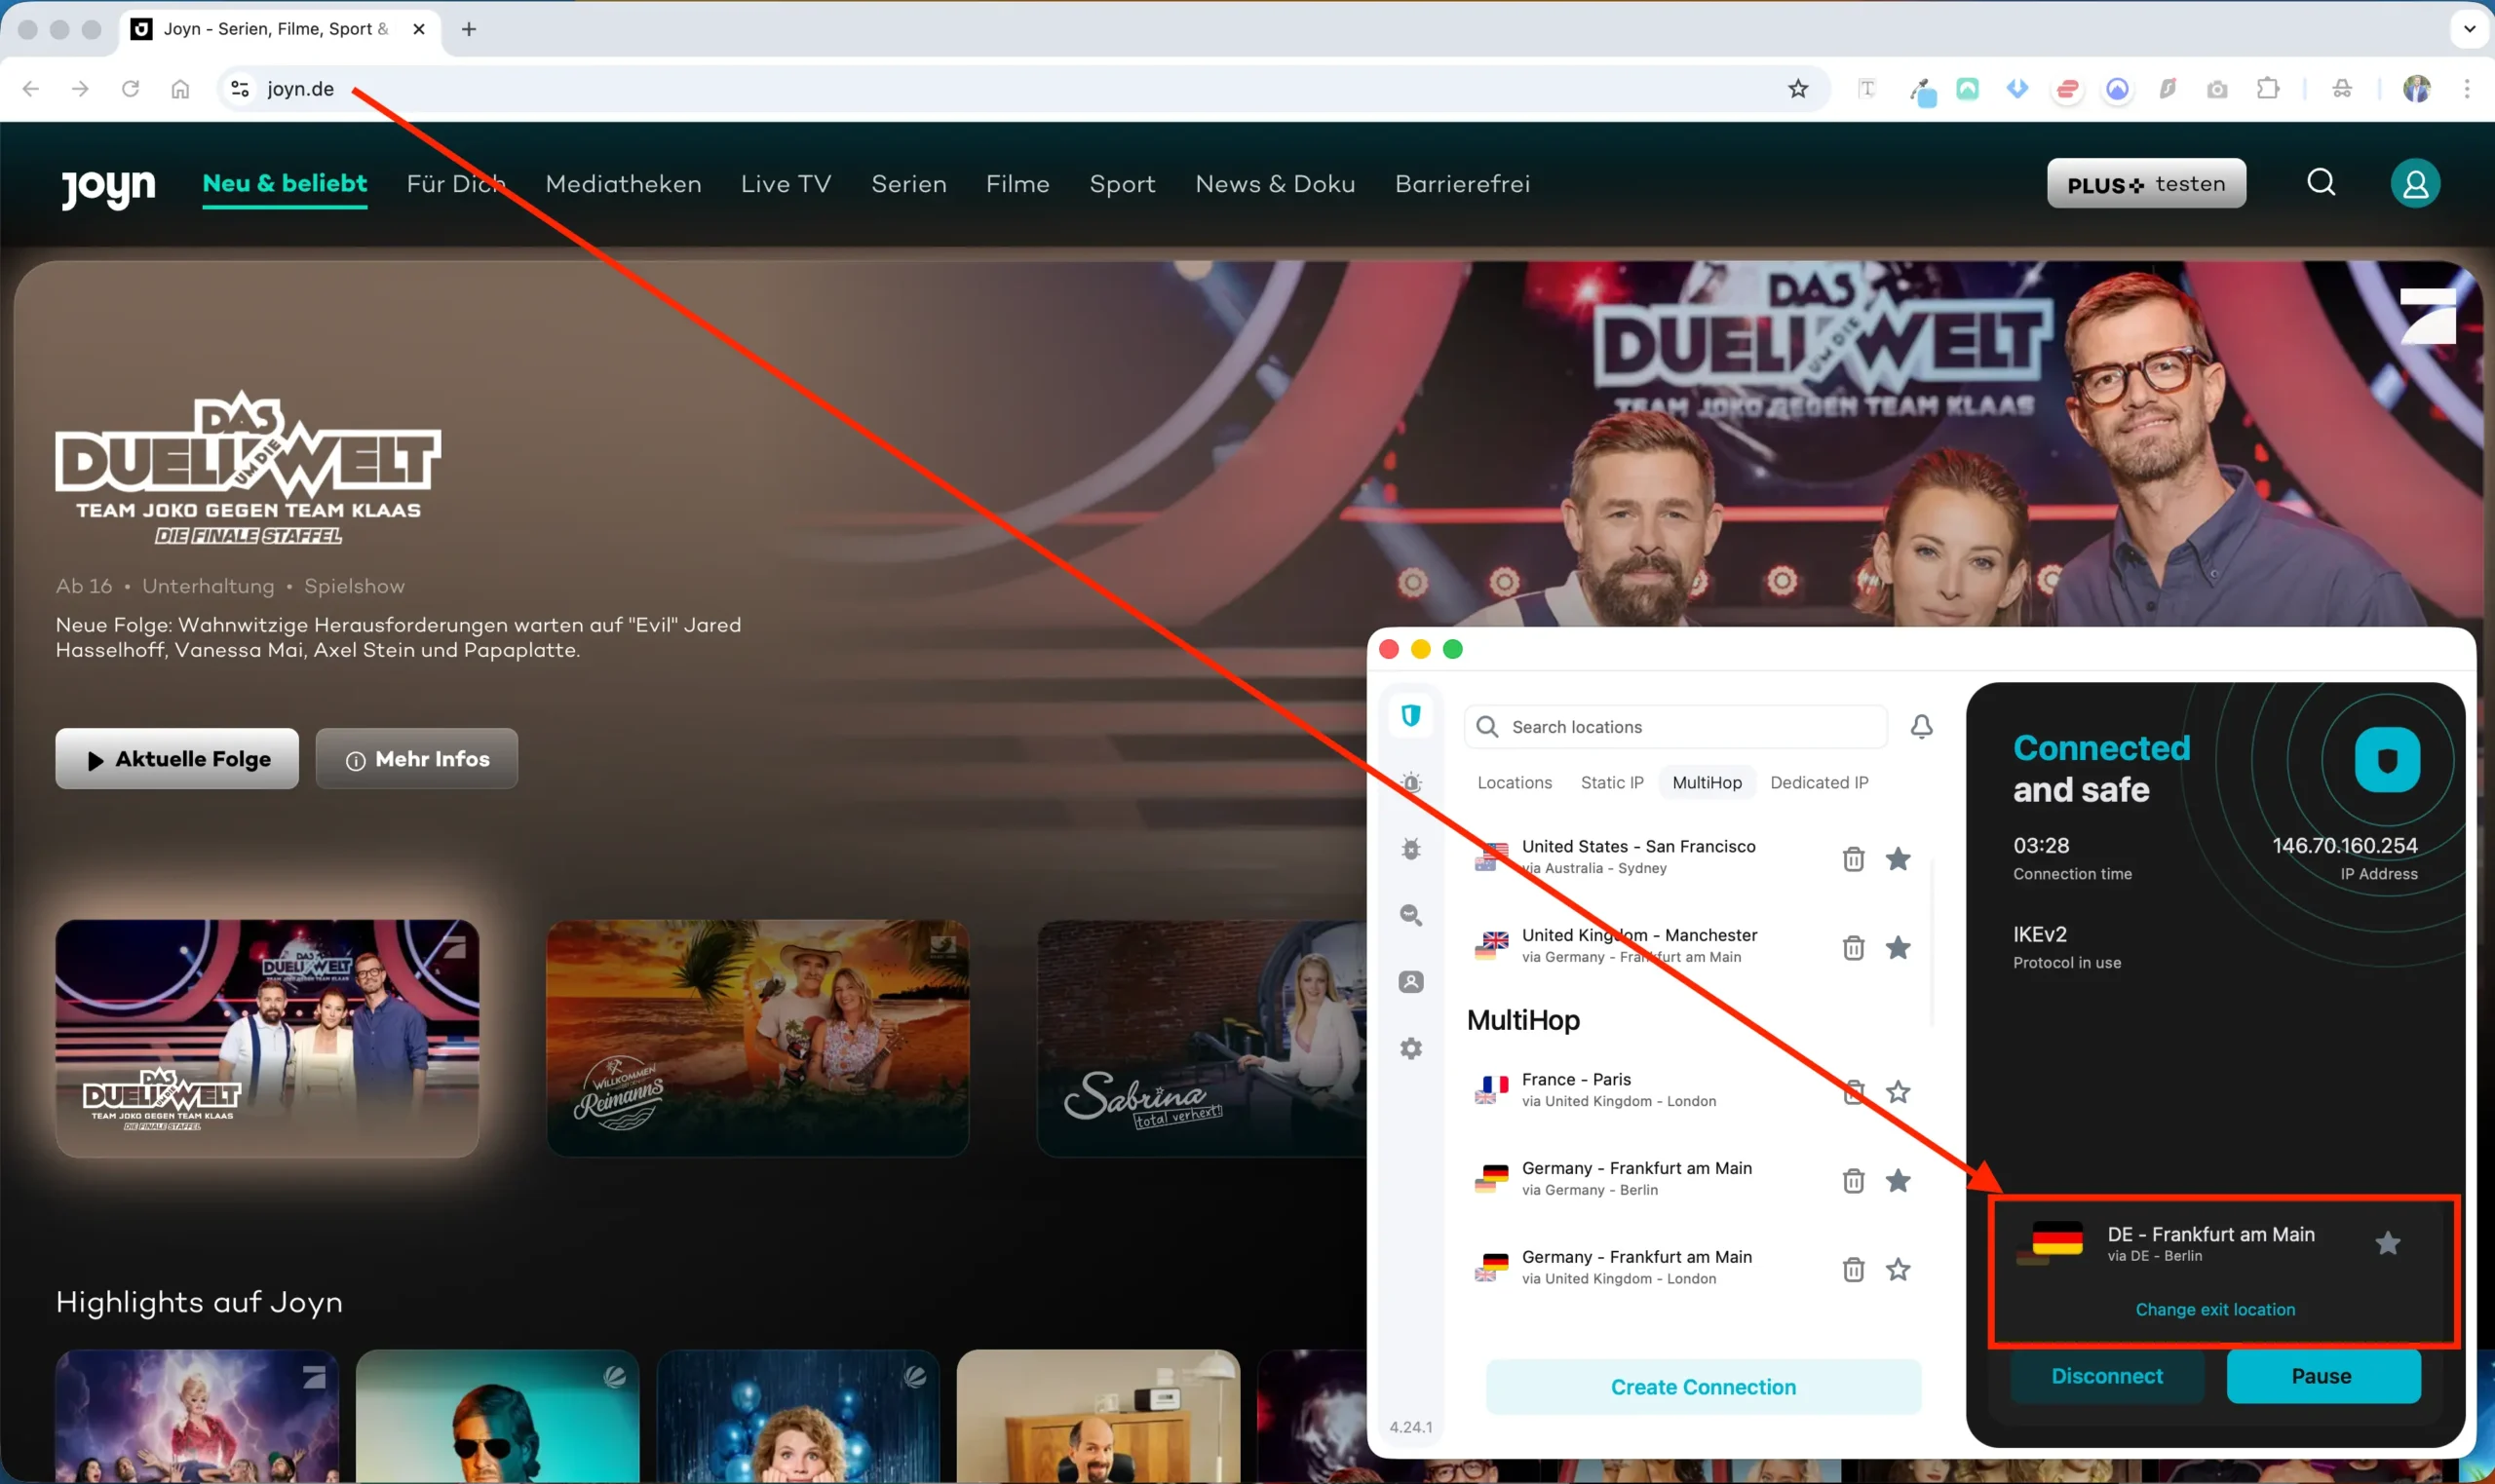Unfavorite United States - San Francisco star
Screen dimensions: 2495x1484
[x=1898, y=859]
